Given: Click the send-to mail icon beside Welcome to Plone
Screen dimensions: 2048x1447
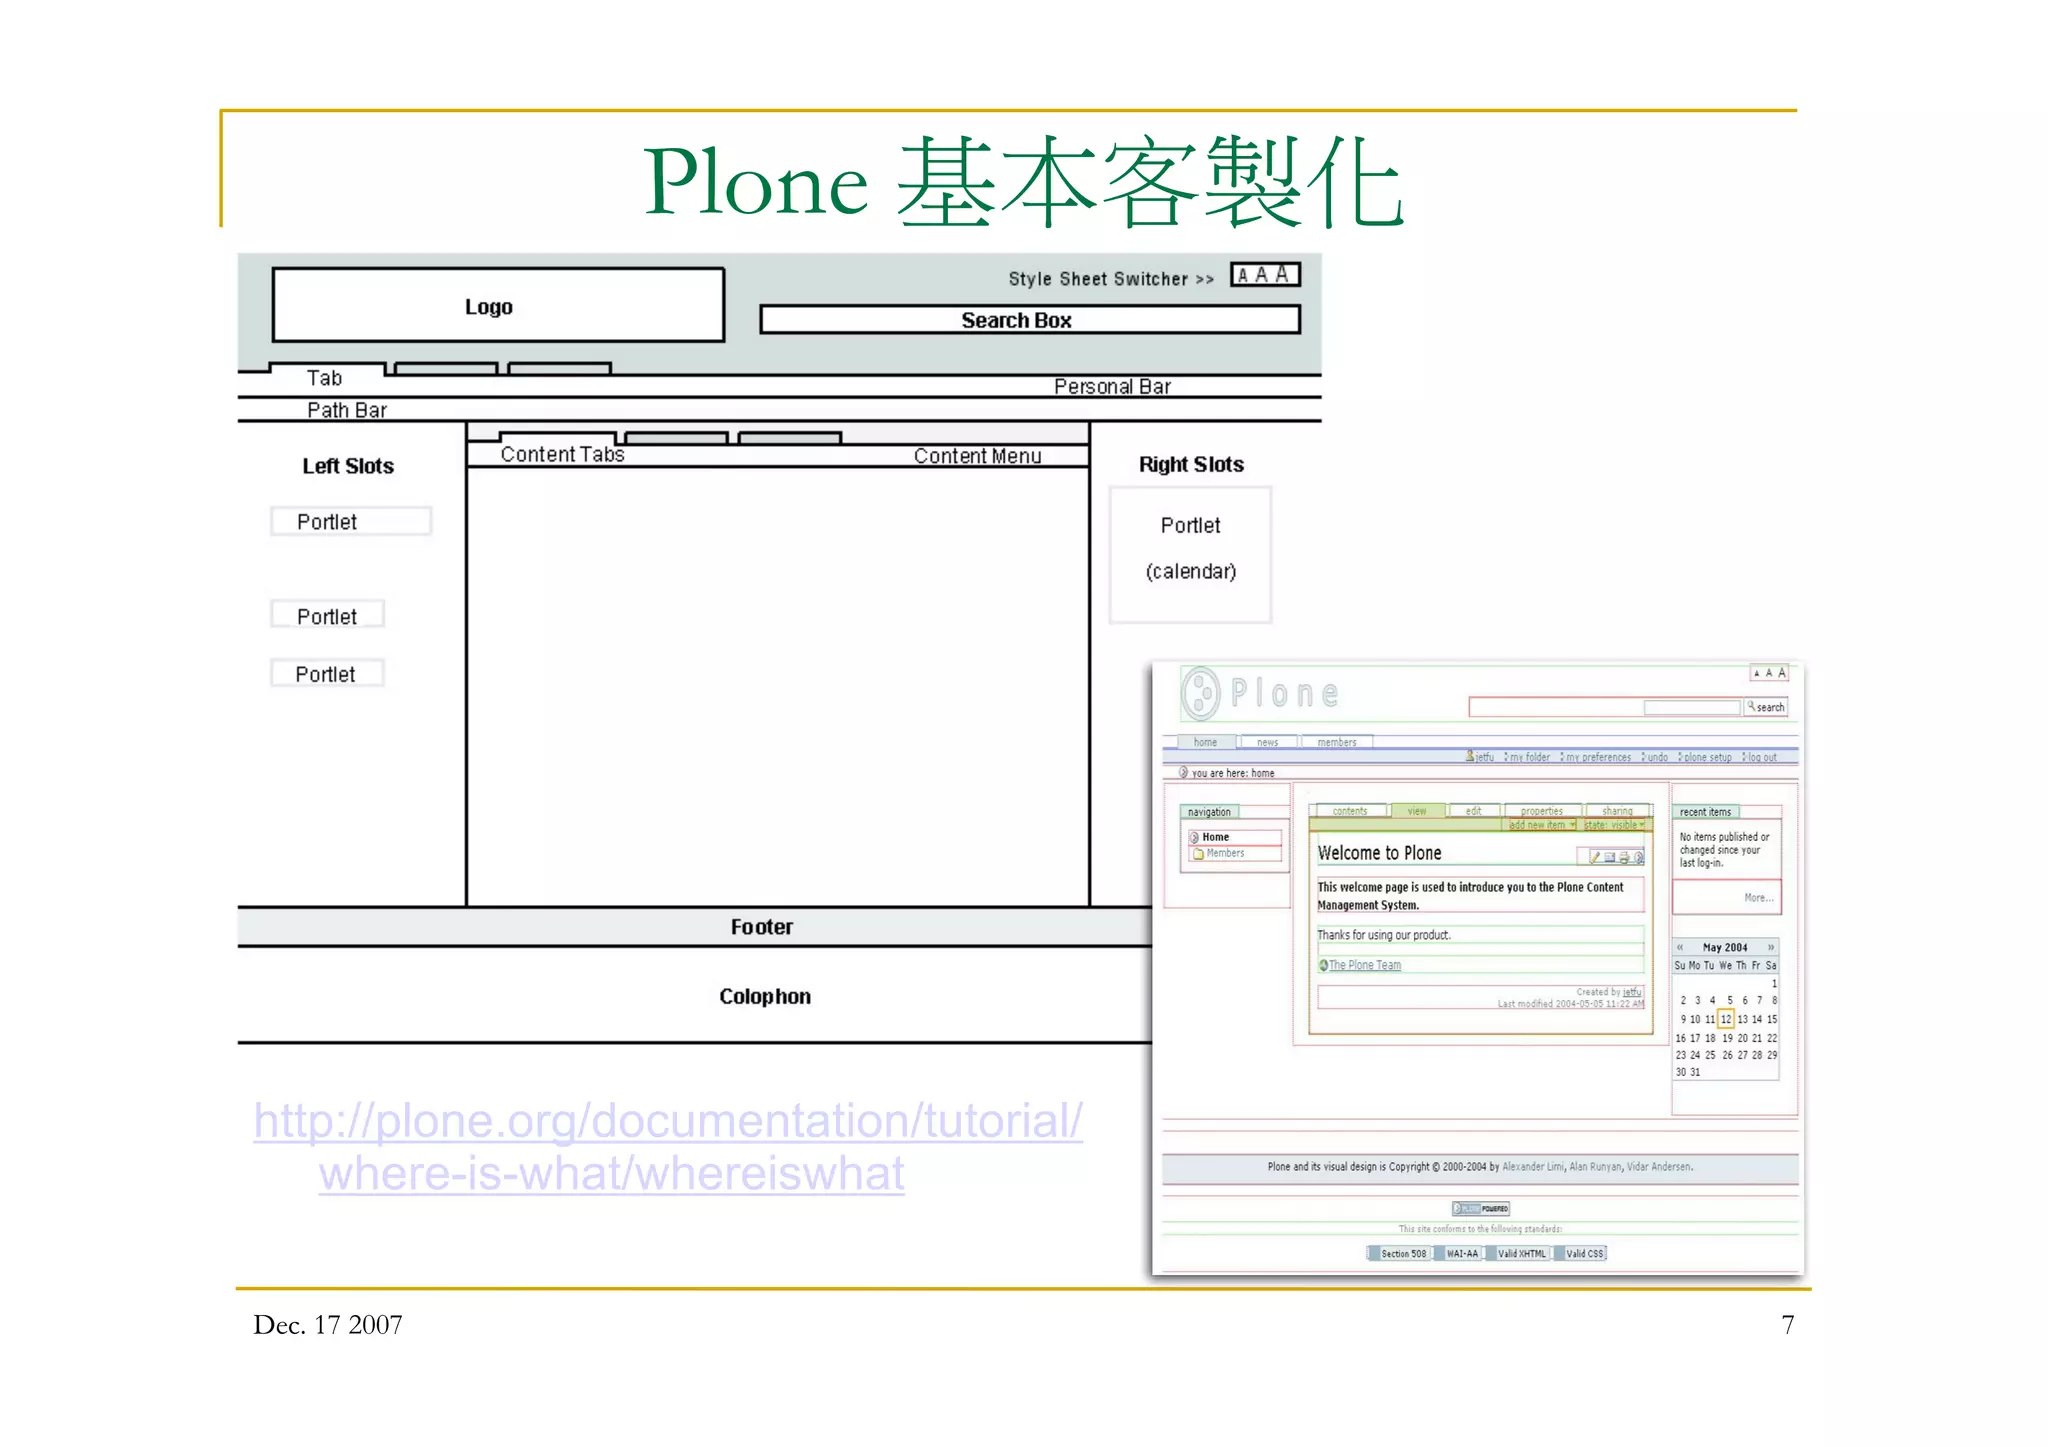Looking at the screenshot, I should pos(1610,857).
